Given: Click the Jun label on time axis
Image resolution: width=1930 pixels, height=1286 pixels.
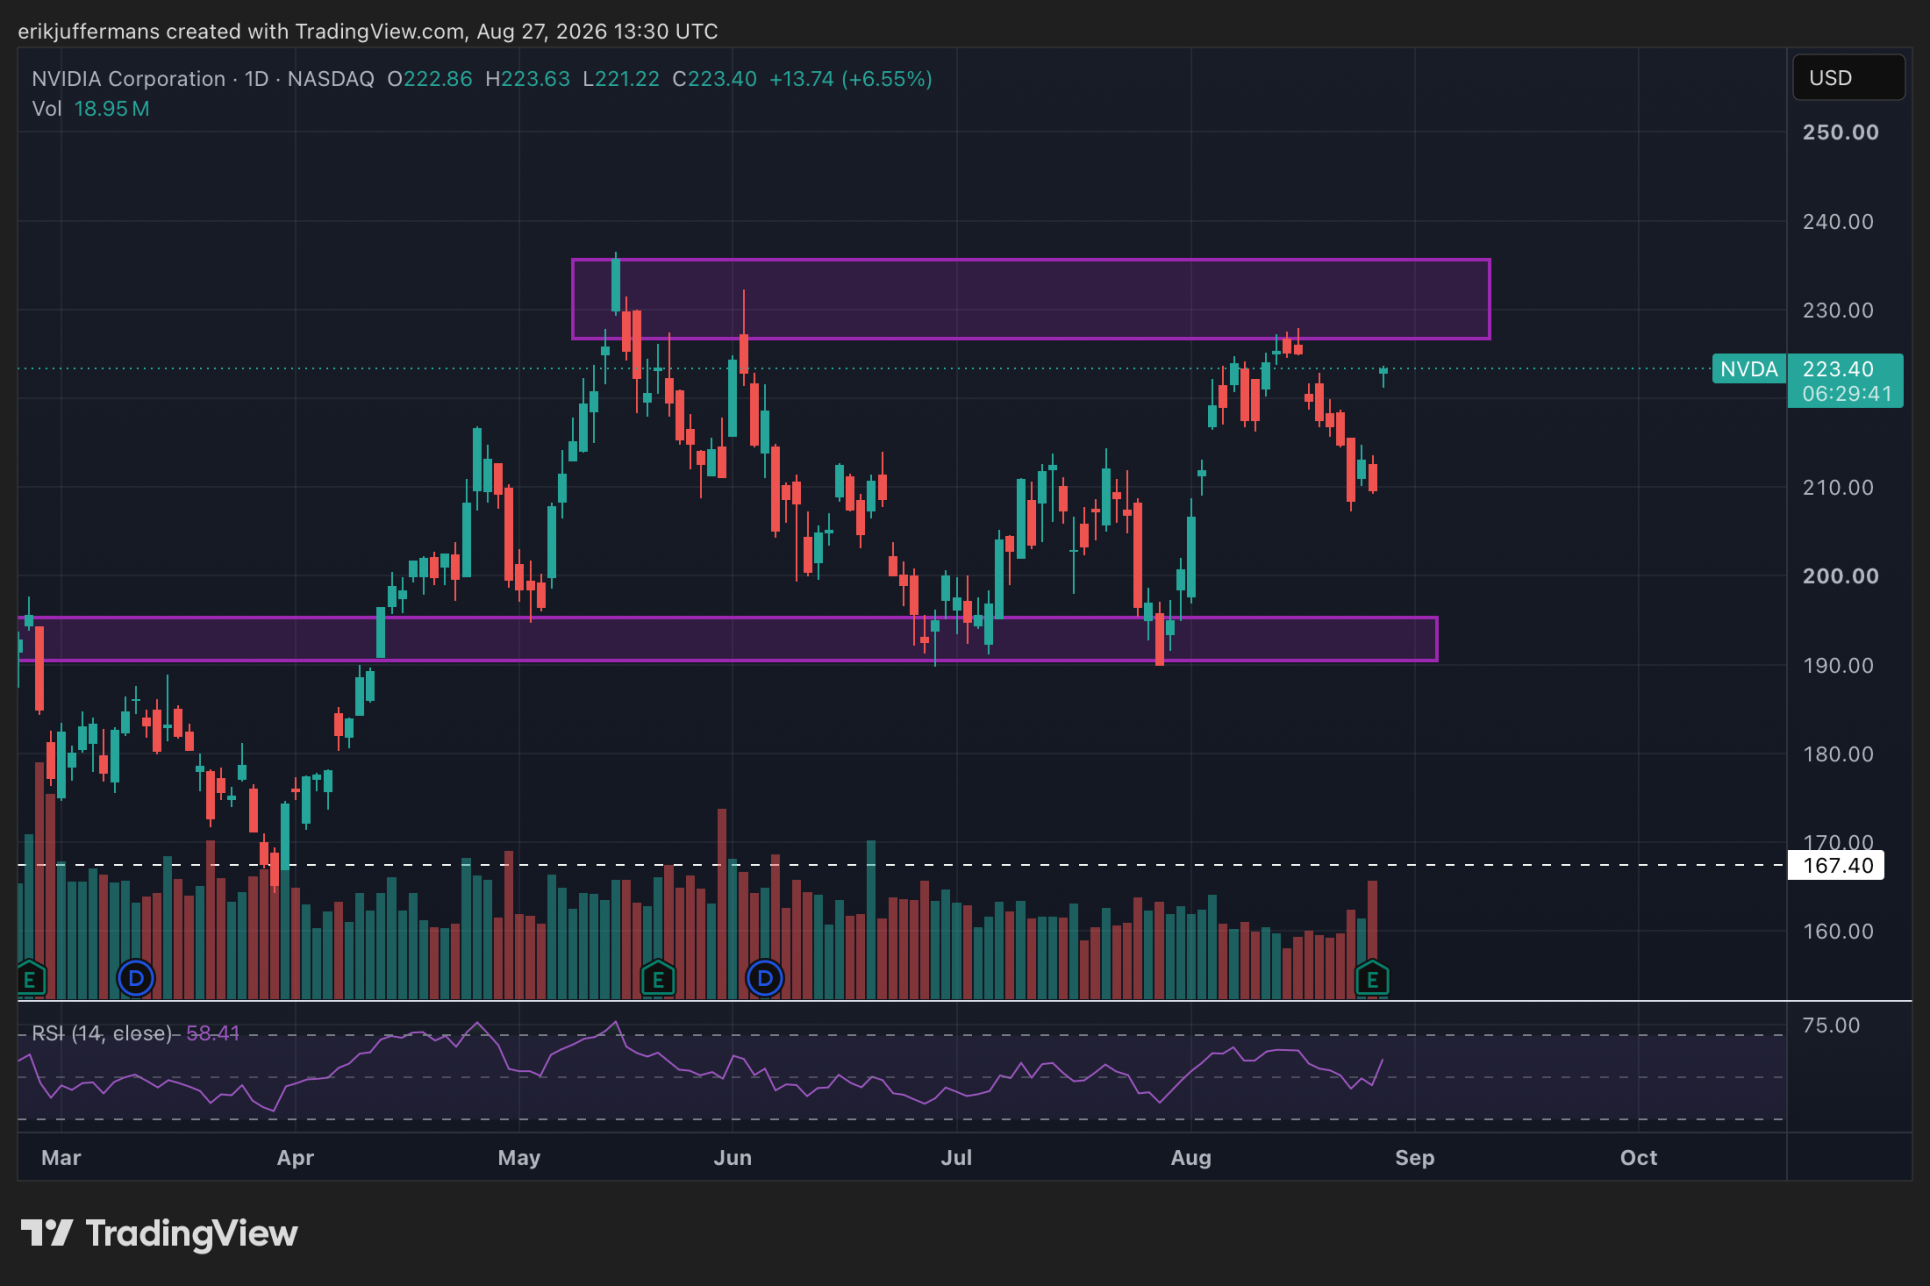Looking at the screenshot, I should 733,1157.
